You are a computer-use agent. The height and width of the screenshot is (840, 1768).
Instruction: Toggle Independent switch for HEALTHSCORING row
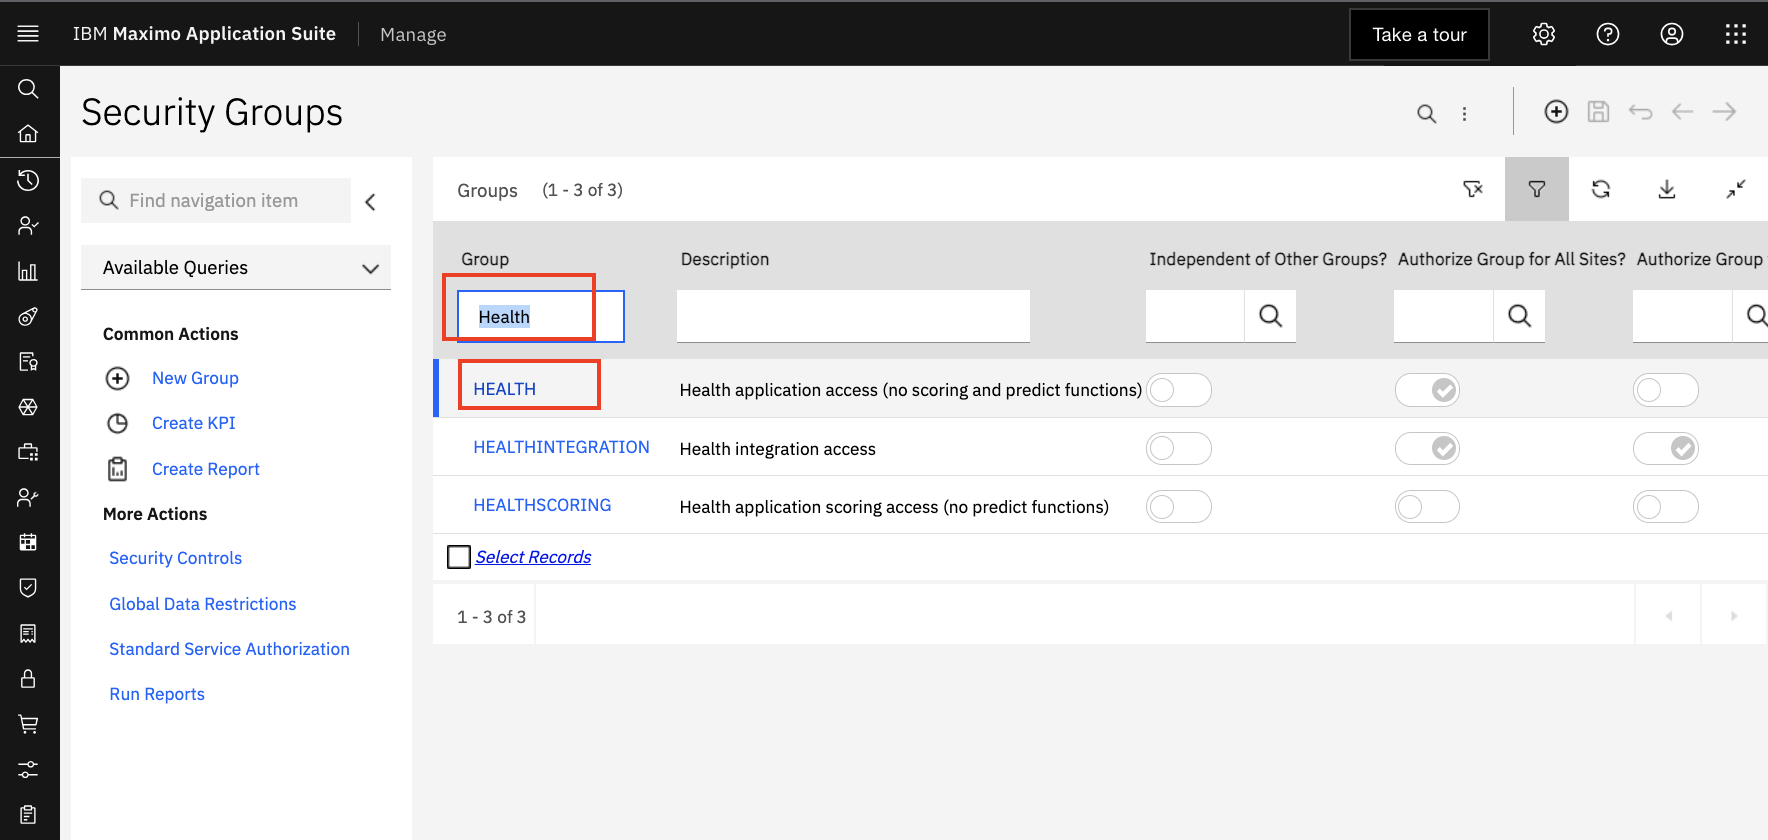pyautogui.click(x=1179, y=507)
